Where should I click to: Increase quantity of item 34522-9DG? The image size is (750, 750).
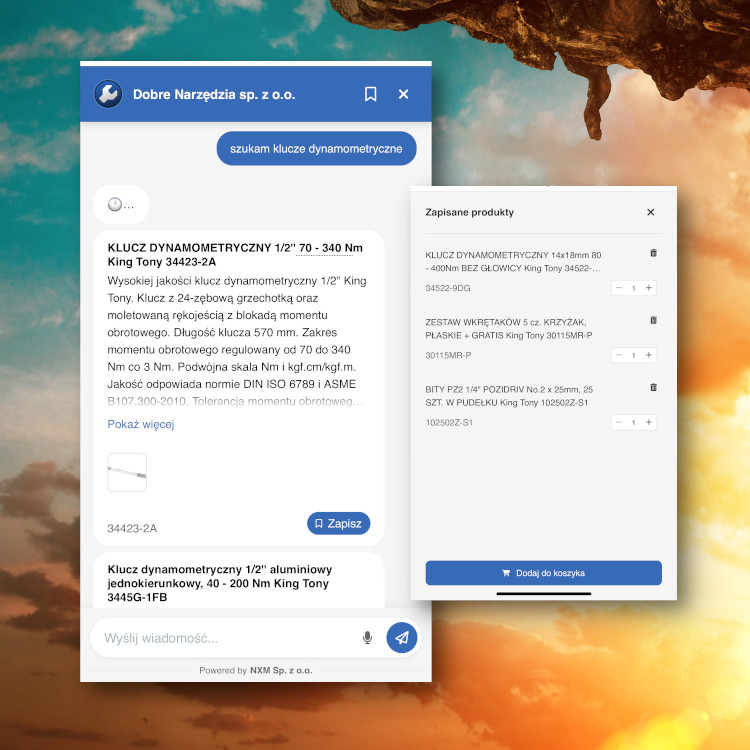tap(648, 288)
